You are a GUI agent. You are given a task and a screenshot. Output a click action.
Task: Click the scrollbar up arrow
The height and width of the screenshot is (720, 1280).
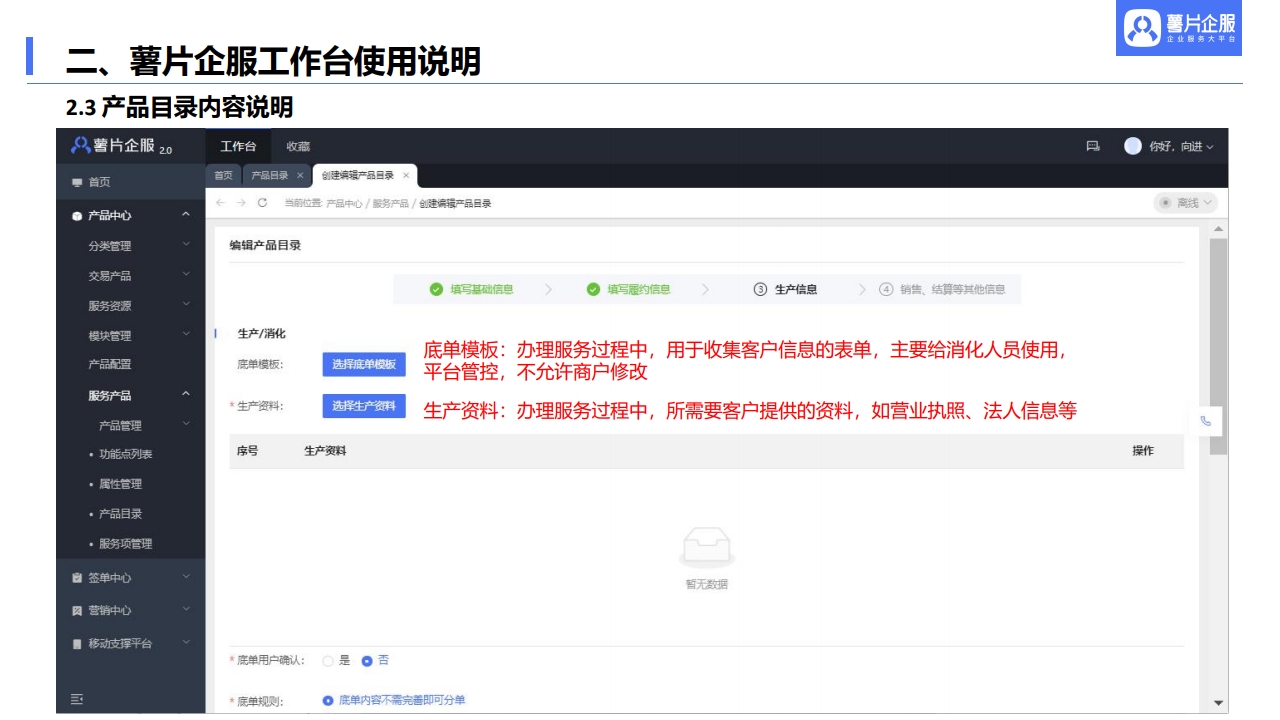[x=1218, y=230]
